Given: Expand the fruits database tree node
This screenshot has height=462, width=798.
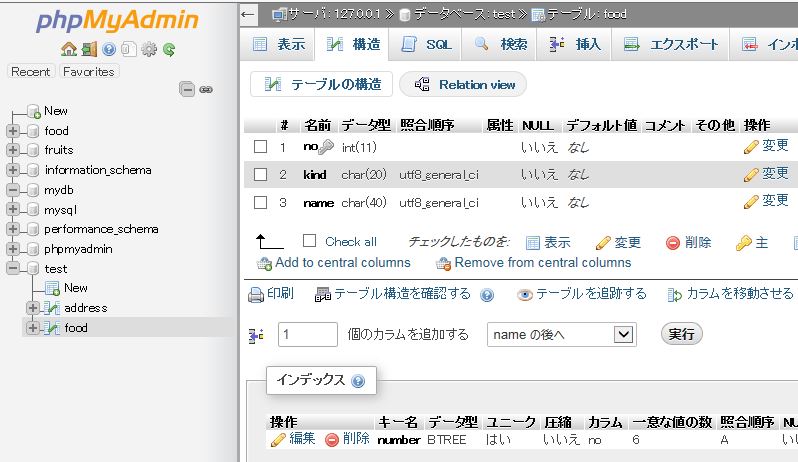Looking at the screenshot, I should pos(13,150).
